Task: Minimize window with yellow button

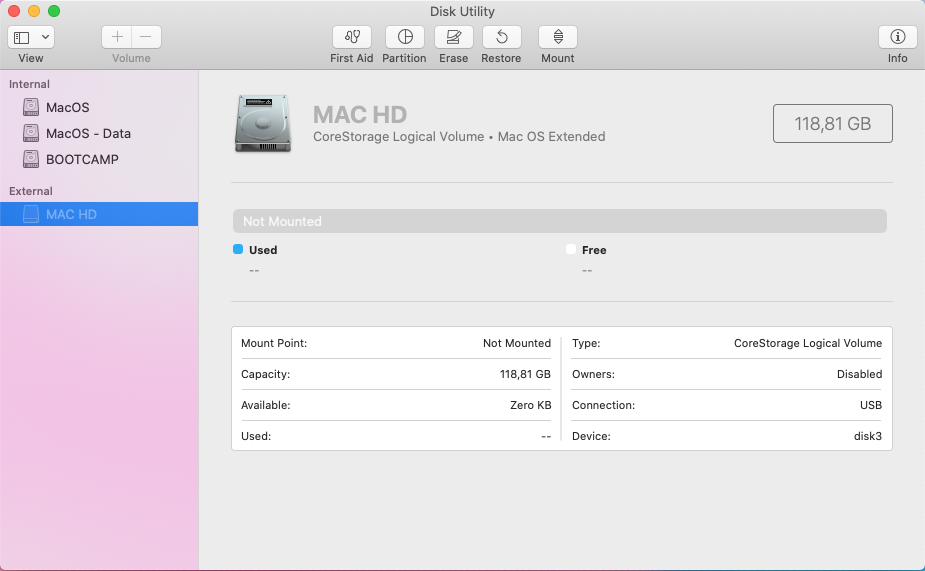Action: (34, 11)
